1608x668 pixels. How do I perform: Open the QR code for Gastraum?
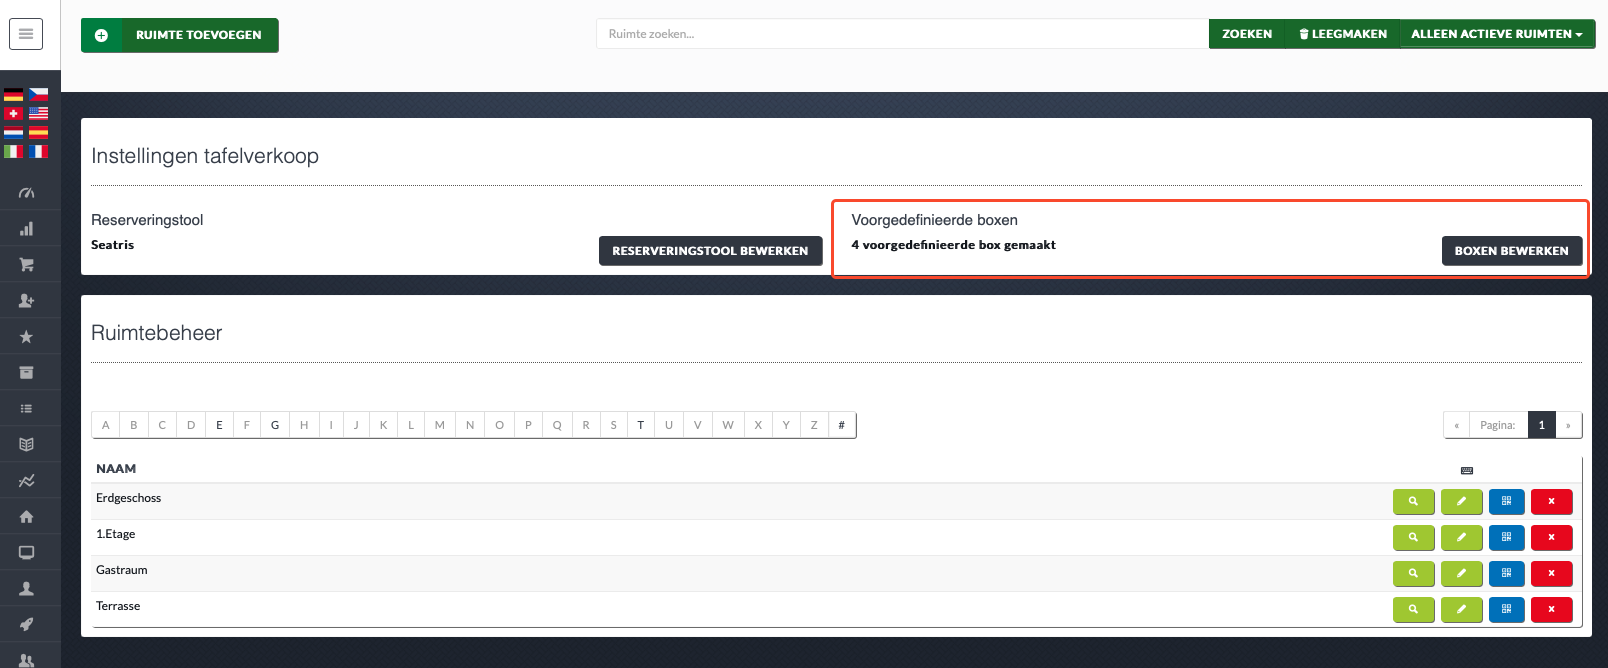[1506, 574]
